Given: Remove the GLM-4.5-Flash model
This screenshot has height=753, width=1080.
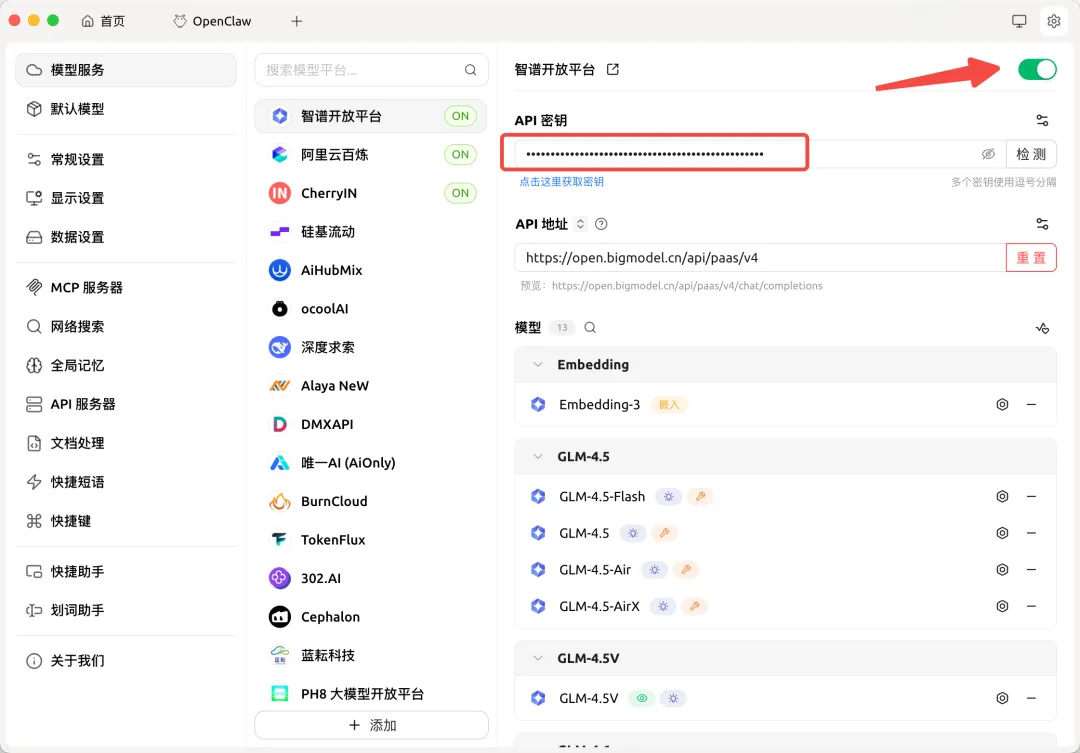Looking at the screenshot, I should [x=1031, y=496].
